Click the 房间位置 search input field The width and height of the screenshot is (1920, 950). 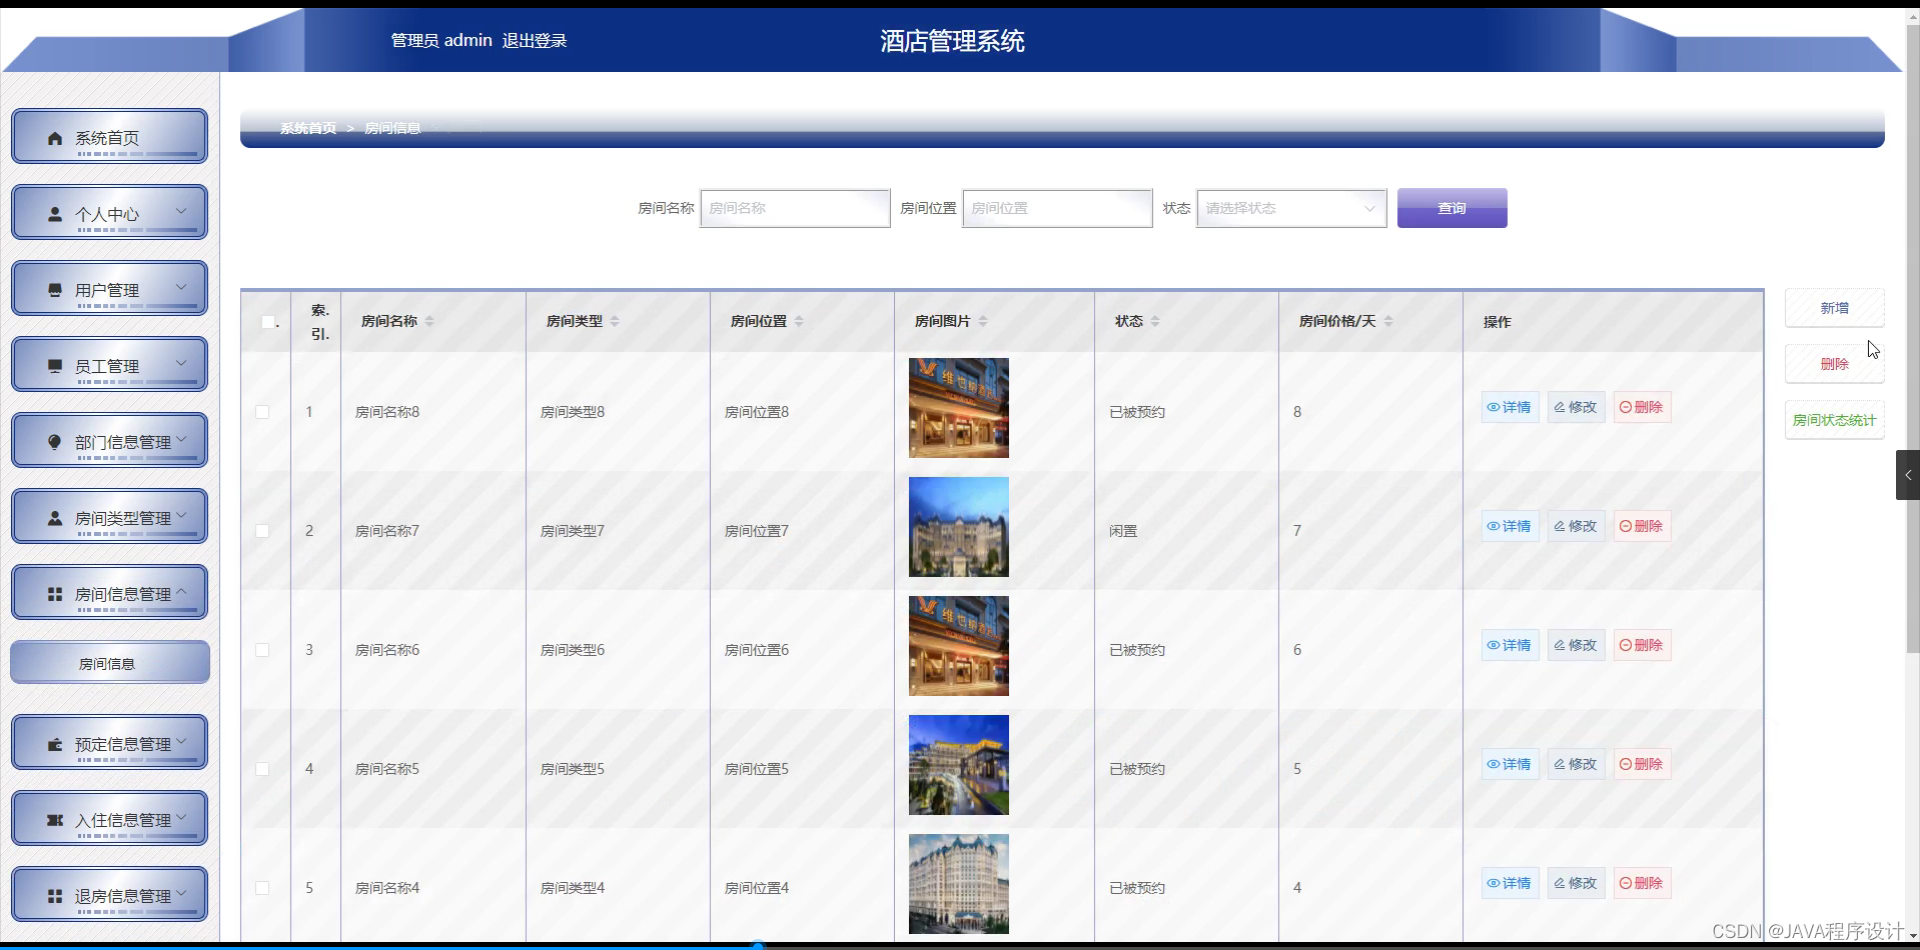pos(1057,208)
